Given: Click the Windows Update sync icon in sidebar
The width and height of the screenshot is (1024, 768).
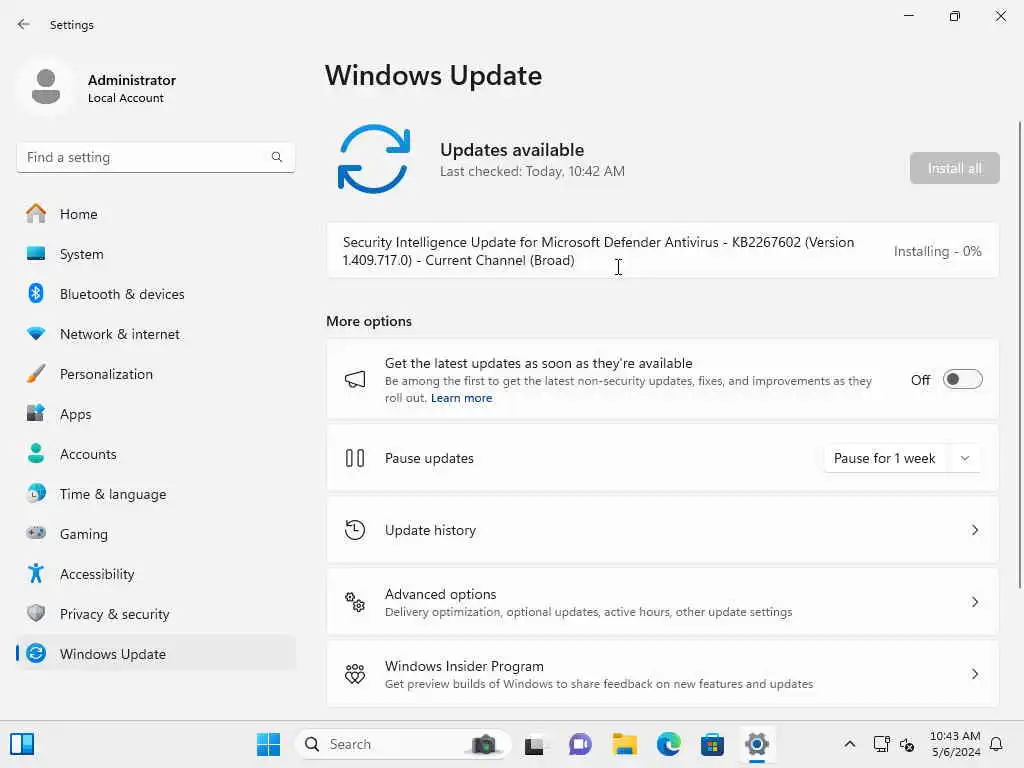Looking at the screenshot, I should [x=36, y=653].
